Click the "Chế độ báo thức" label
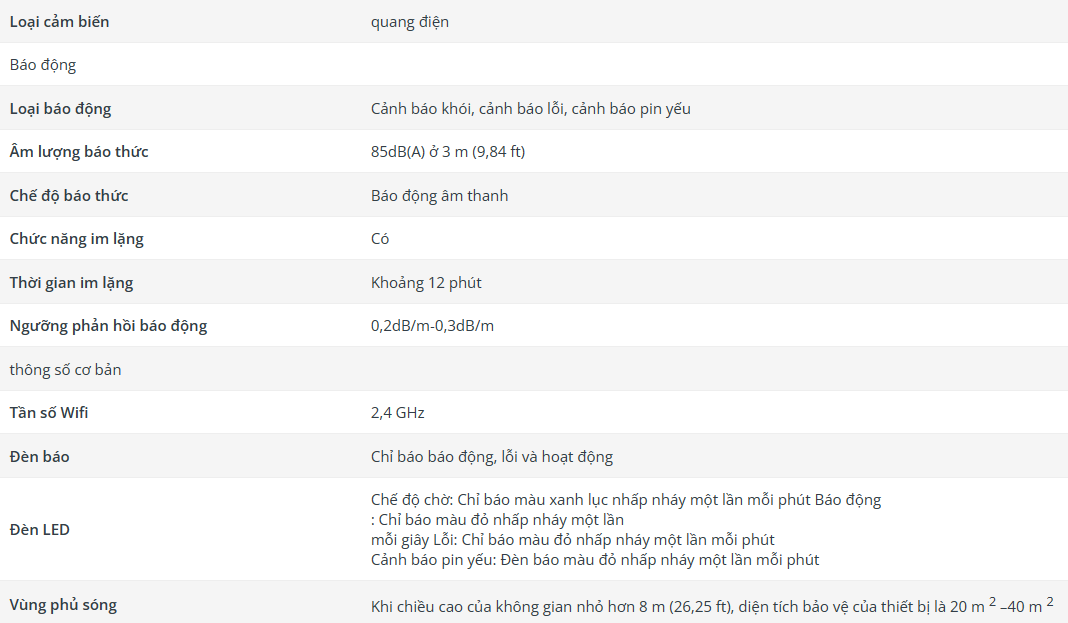This screenshot has width=1068, height=623. pyautogui.click(x=69, y=195)
